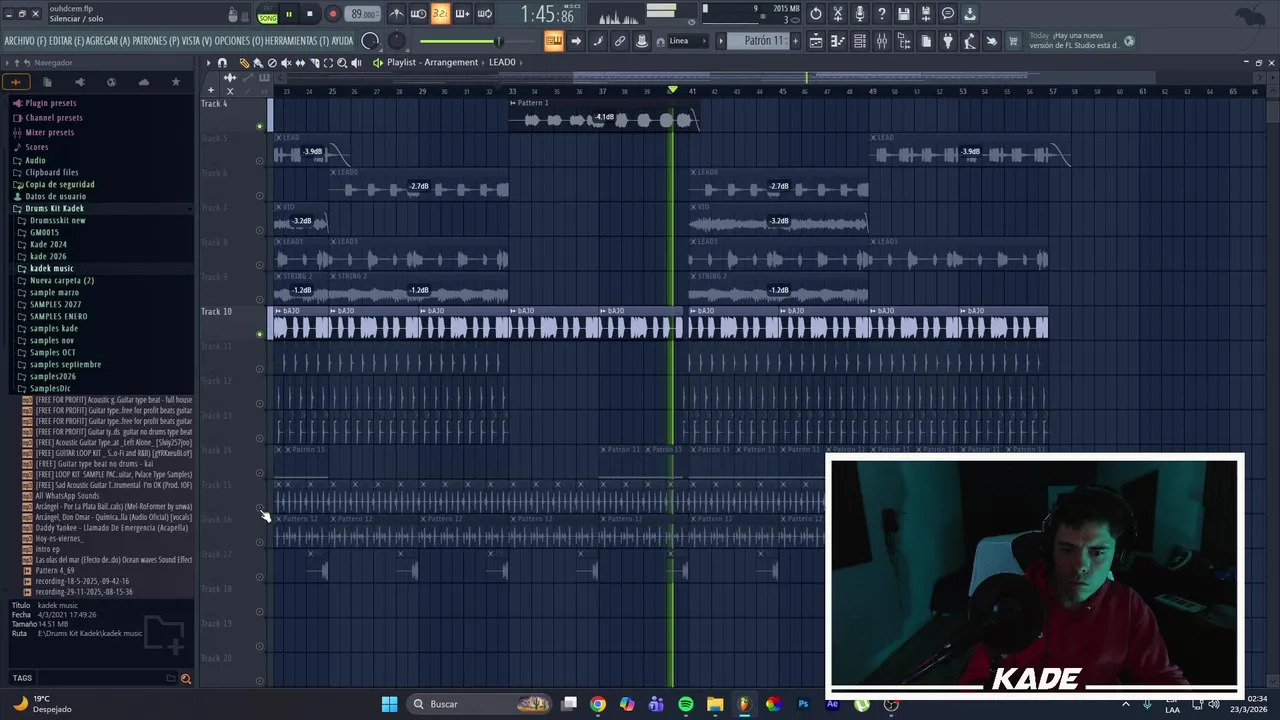Toggle Track 6 mute dot
The image size is (1280, 720).
click(x=260, y=196)
